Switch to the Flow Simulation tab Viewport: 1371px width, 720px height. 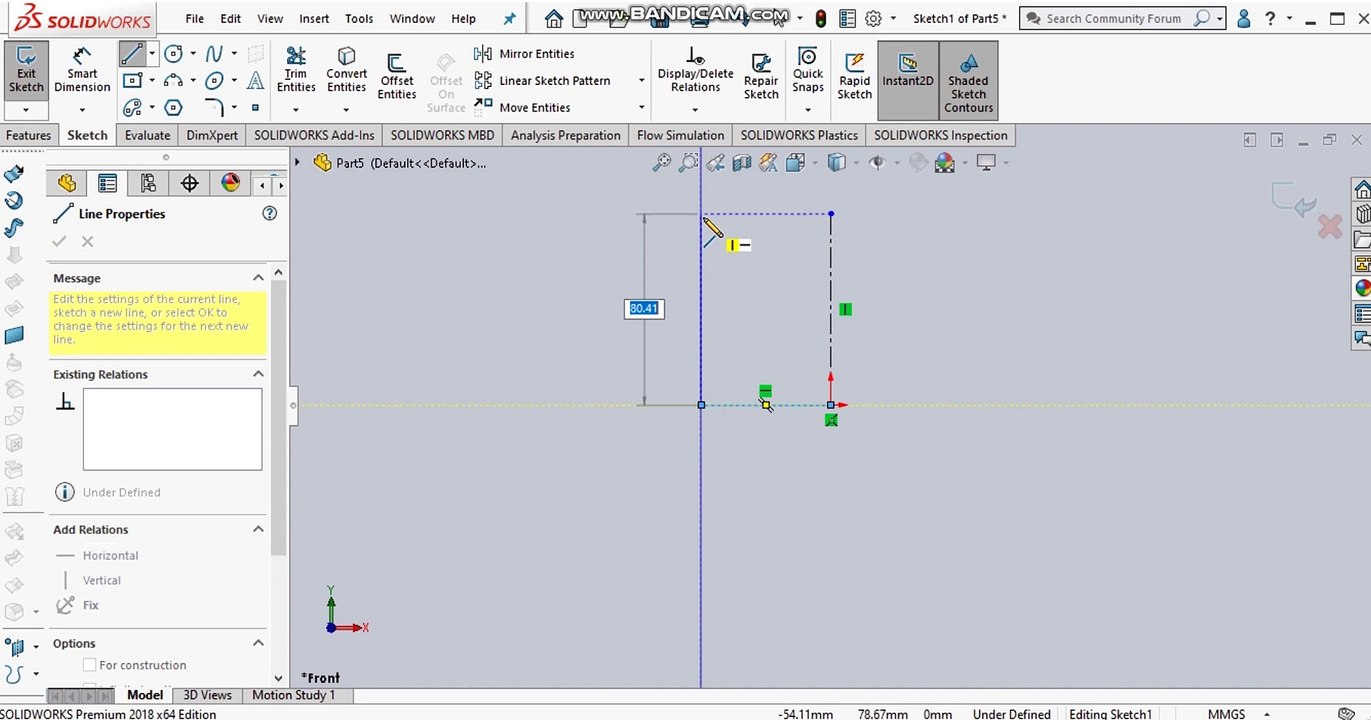pos(680,135)
